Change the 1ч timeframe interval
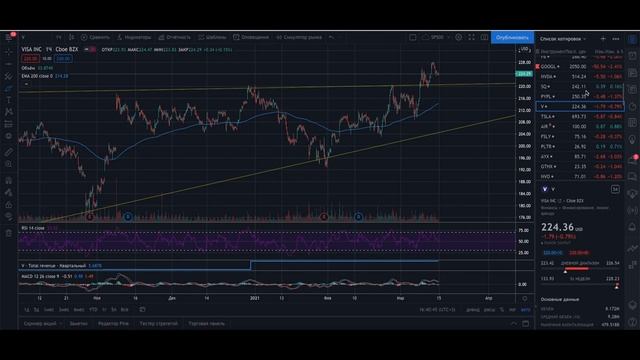 [x=59, y=37]
